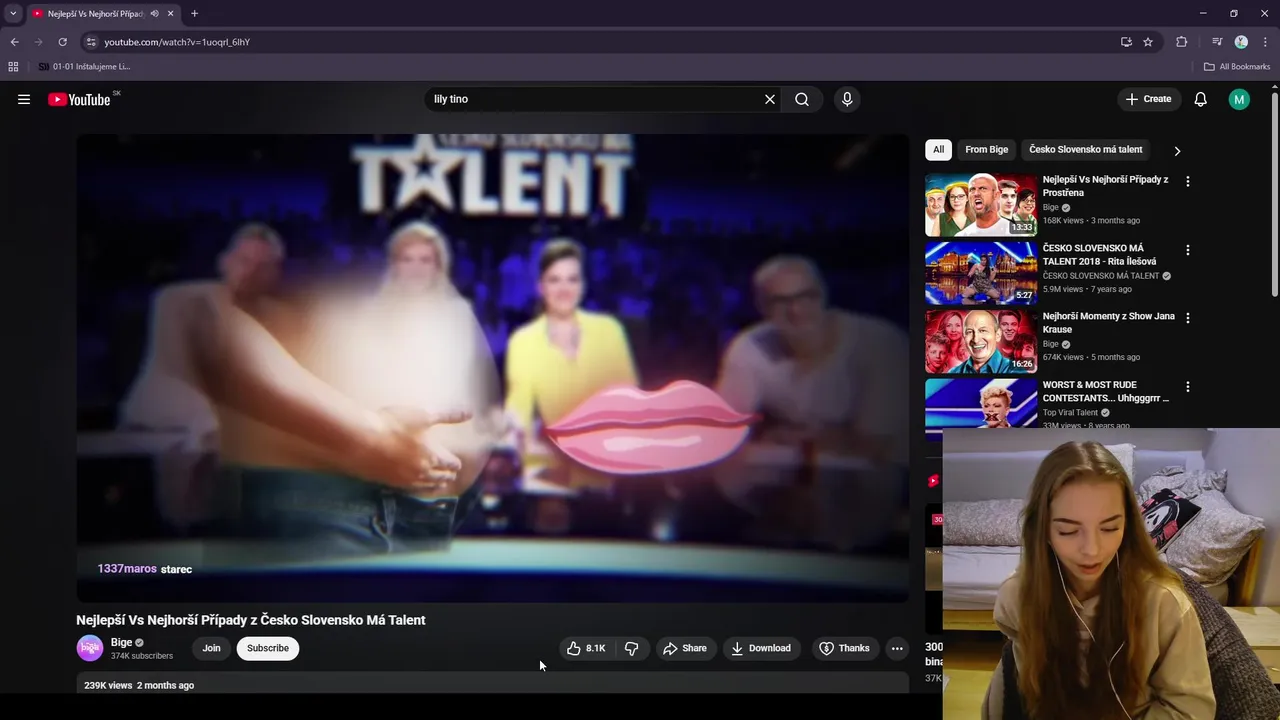Bookmark this page with star icon
Viewport: 1280px width, 720px height.
coord(1148,42)
